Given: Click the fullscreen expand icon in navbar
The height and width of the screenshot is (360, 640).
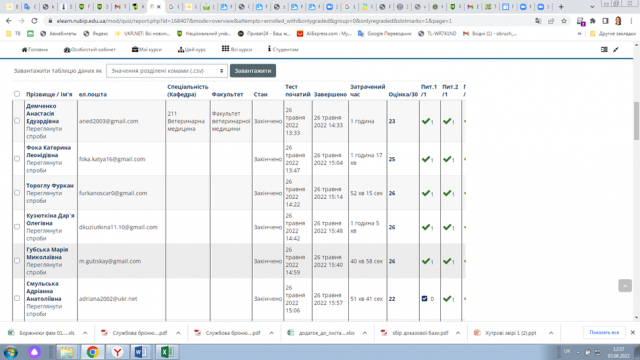Looking at the screenshot, I should click(x=616, y=49).
